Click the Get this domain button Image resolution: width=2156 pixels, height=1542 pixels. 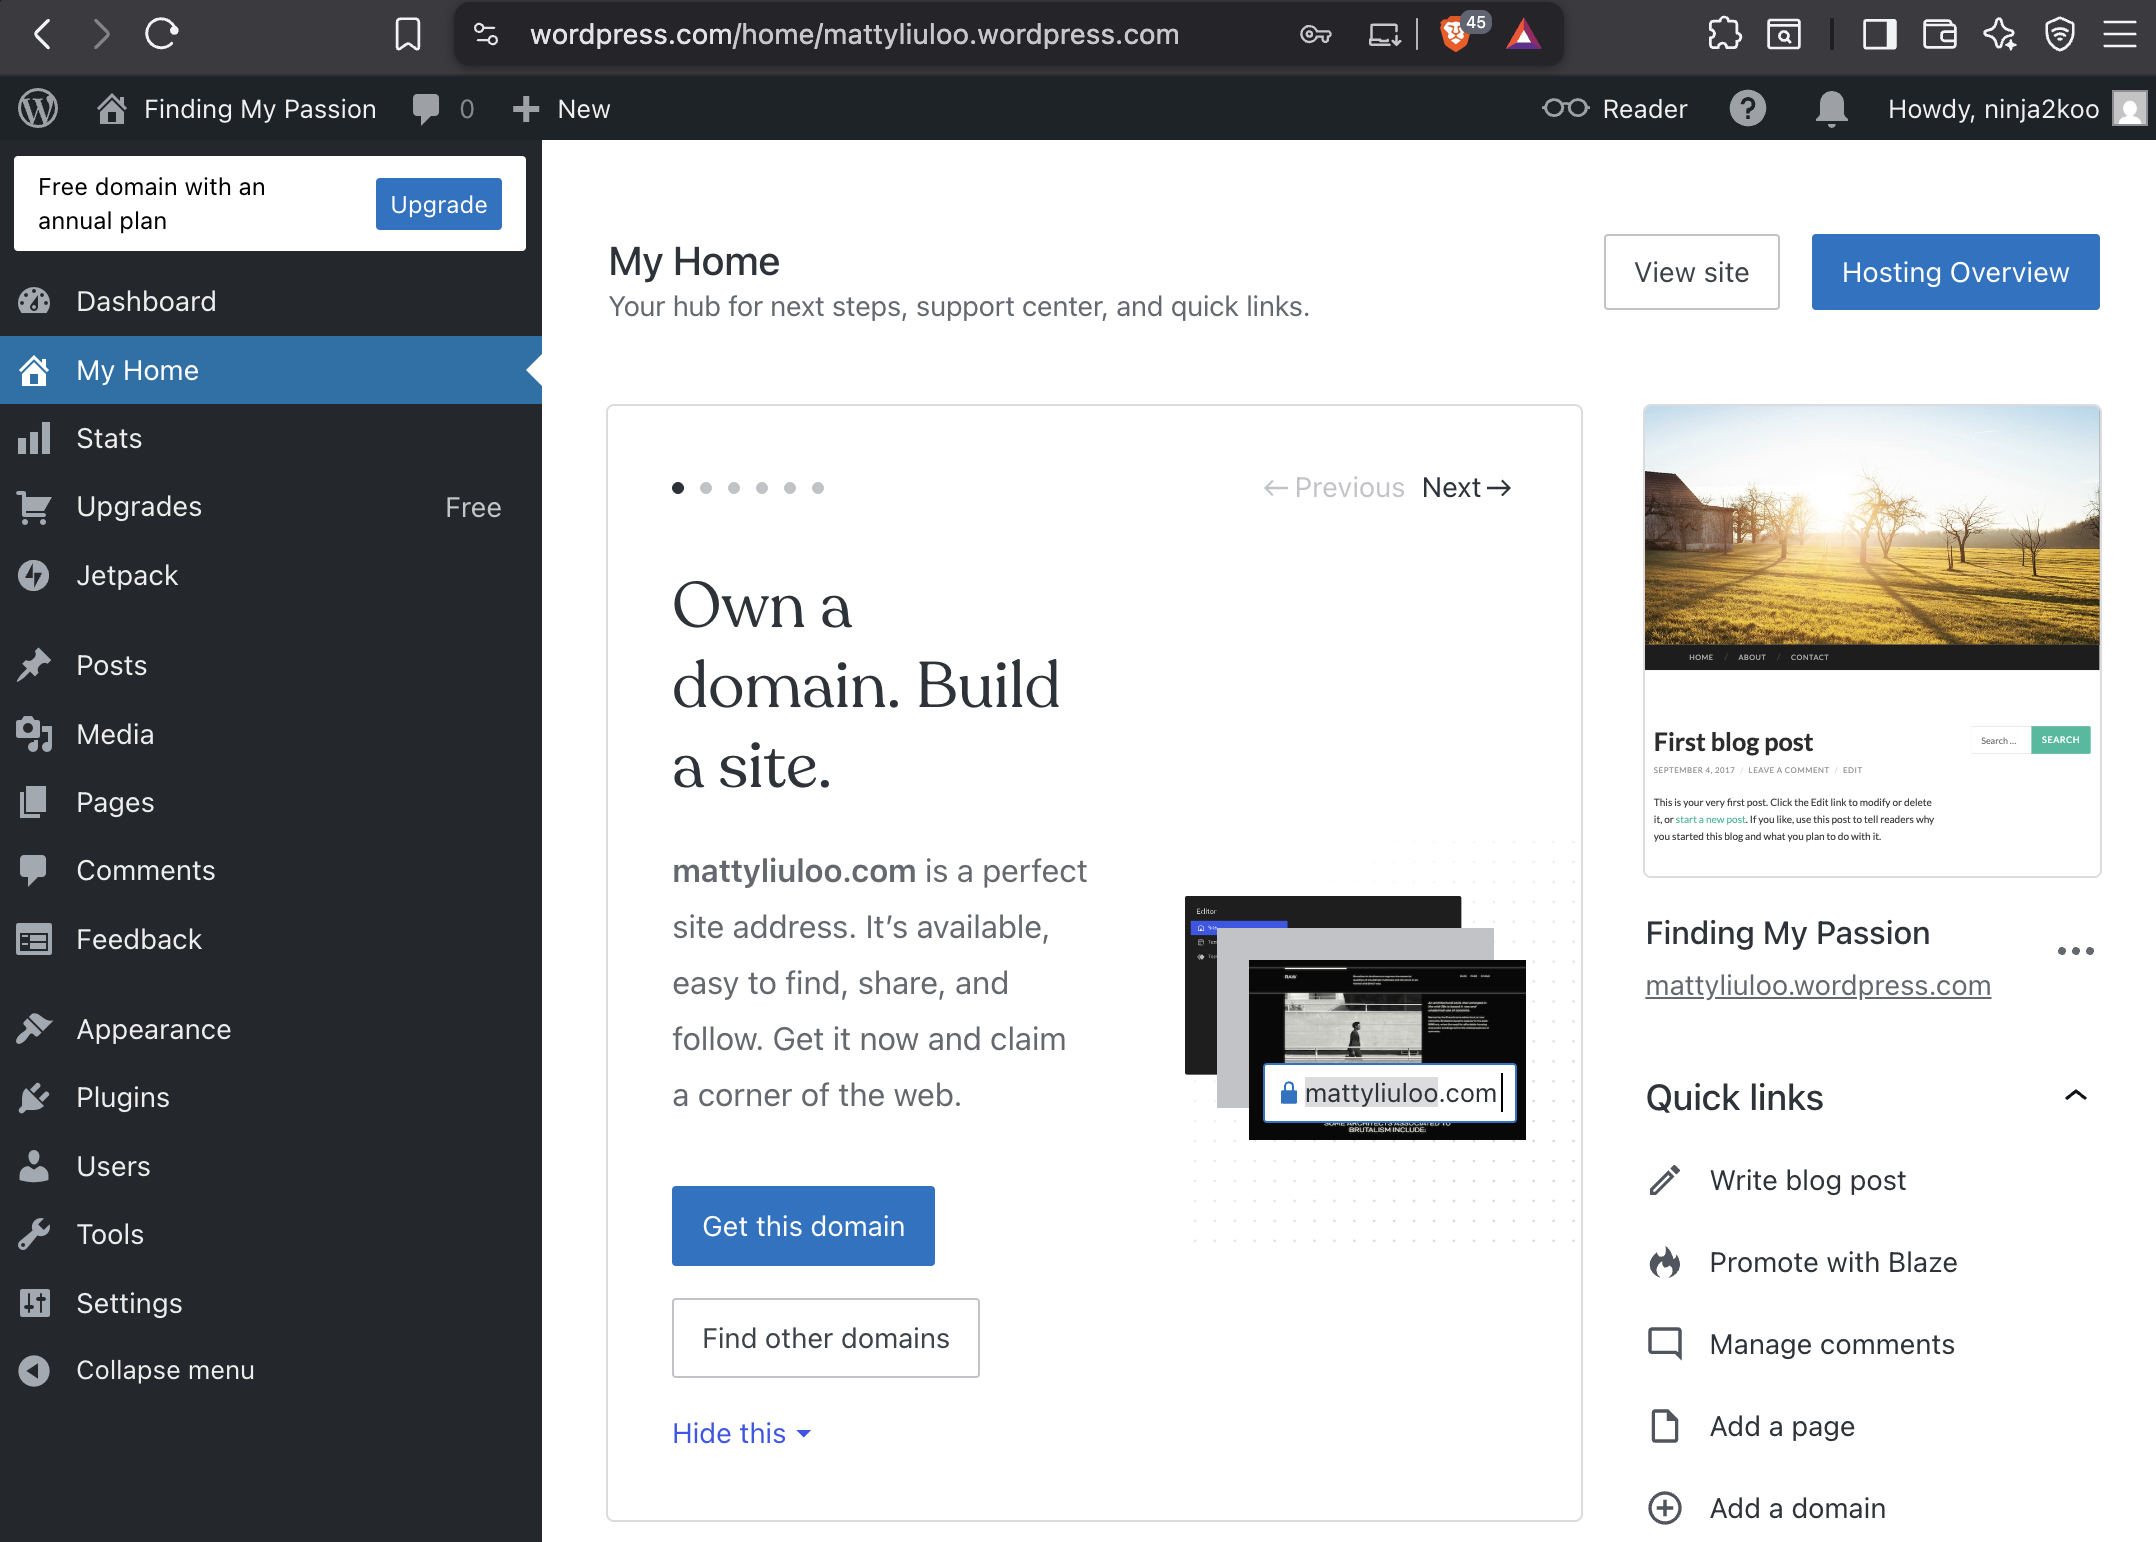tap(803, 1226)
